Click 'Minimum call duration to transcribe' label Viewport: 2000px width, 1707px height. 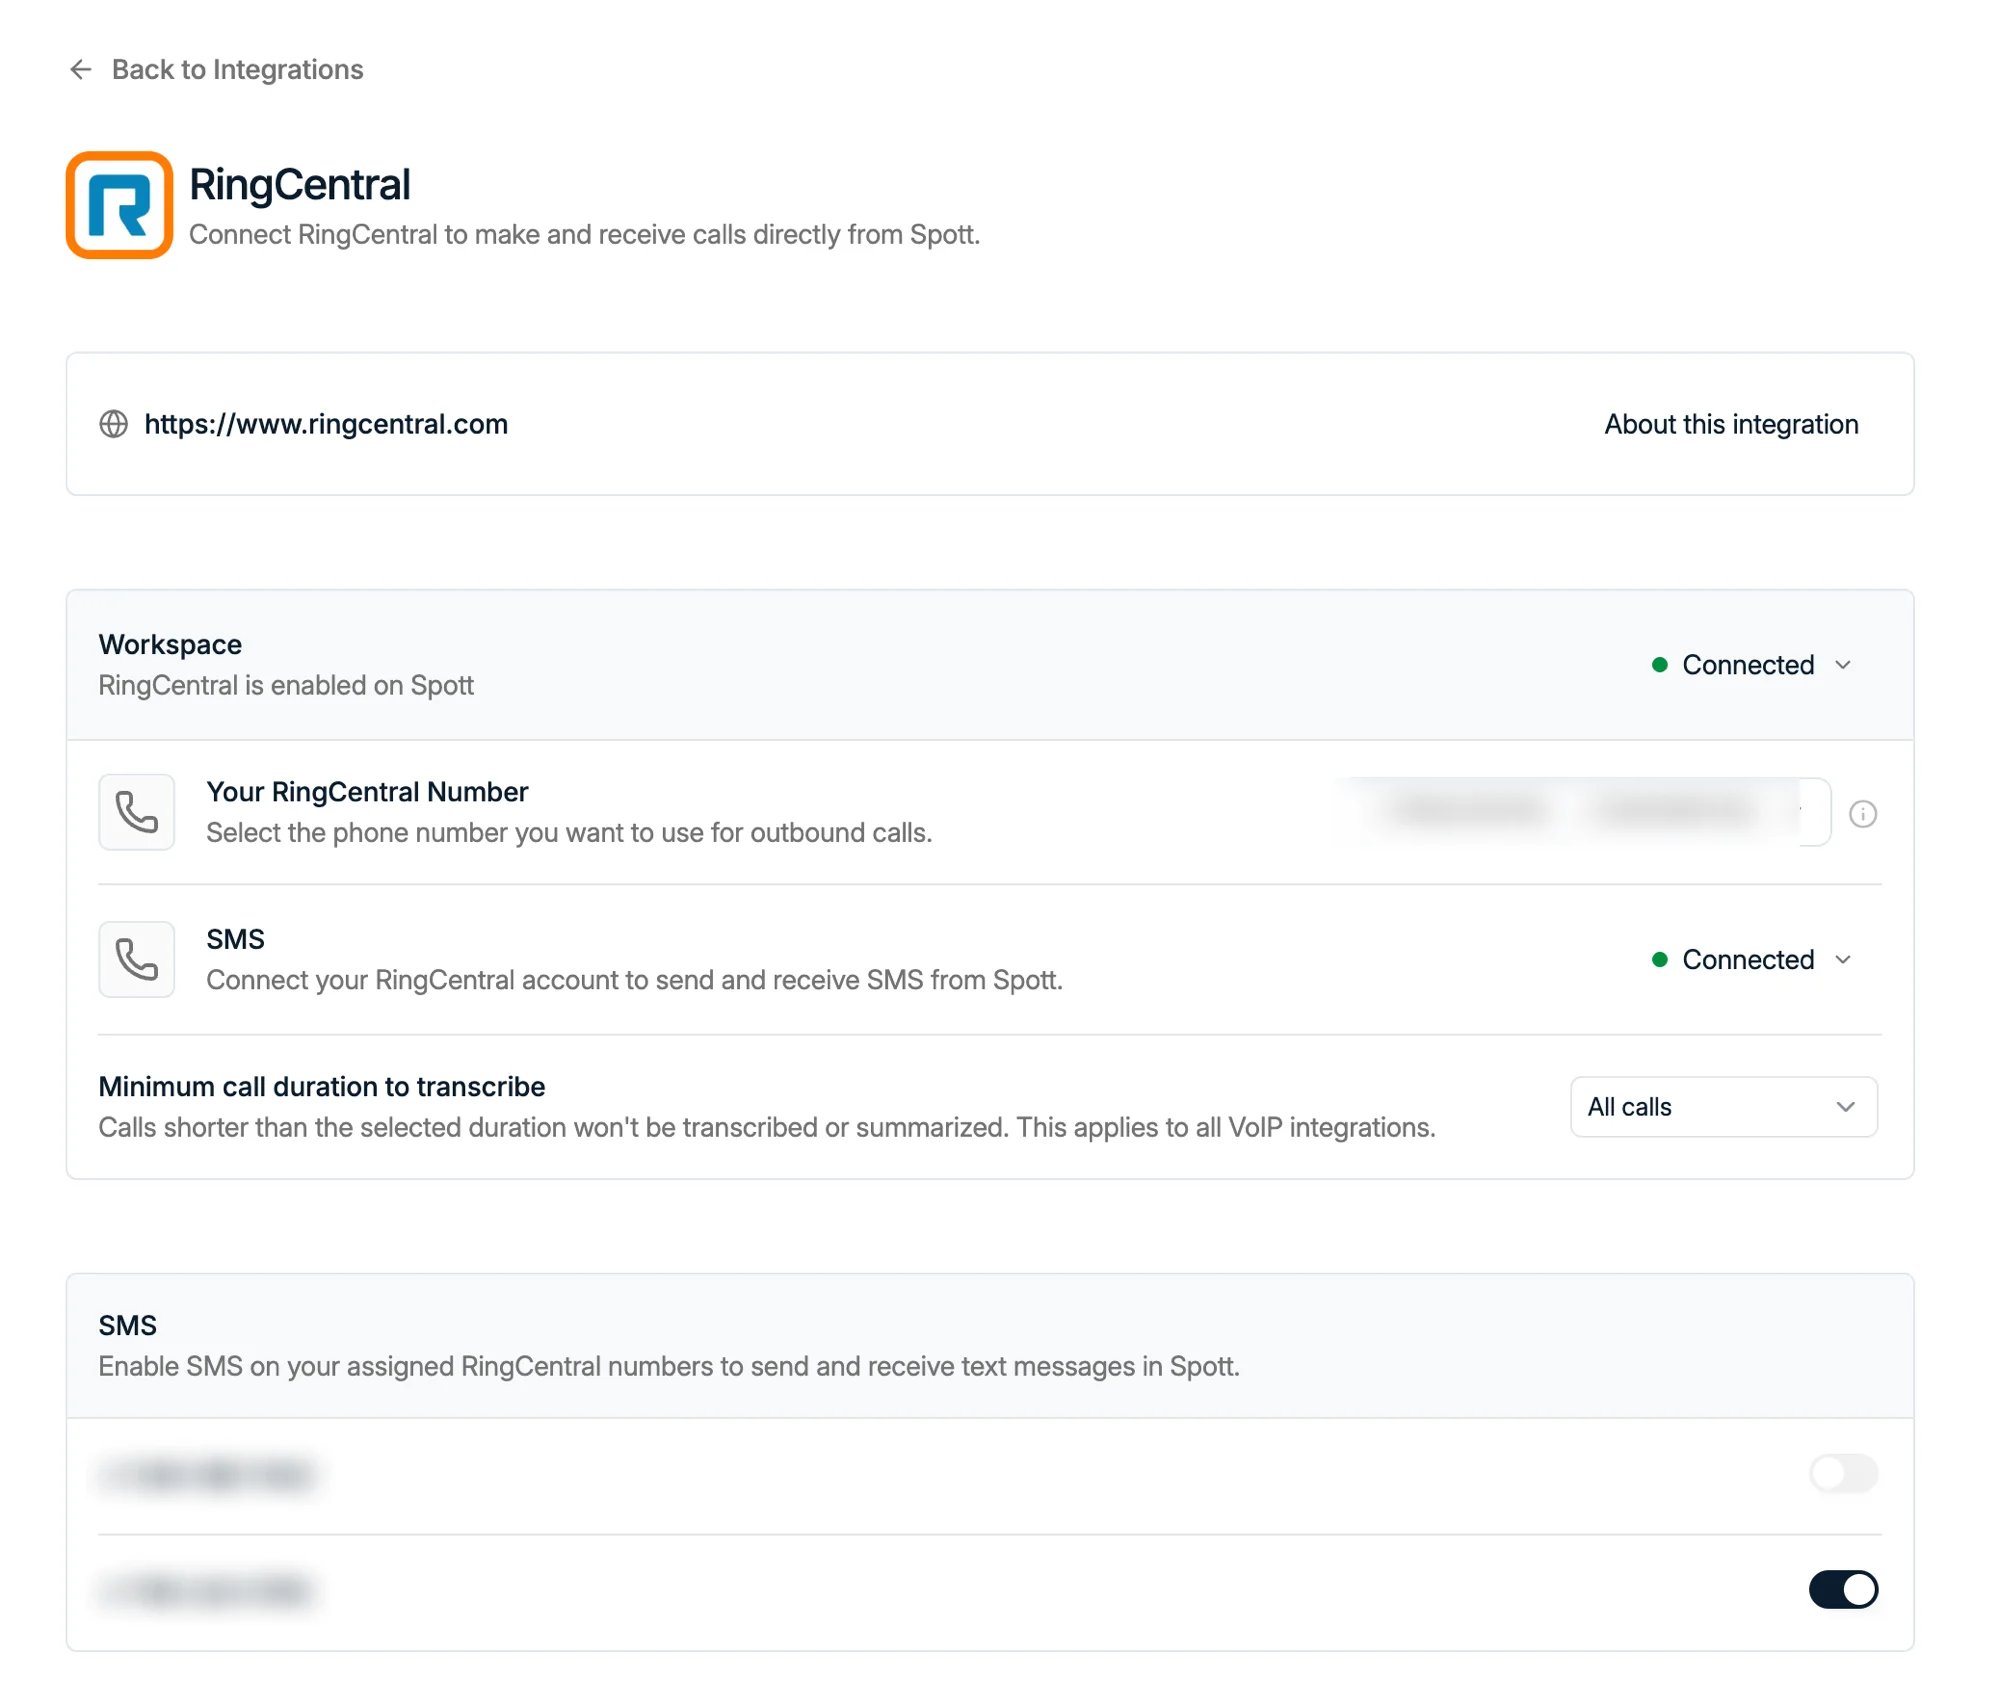point(322,1087)
